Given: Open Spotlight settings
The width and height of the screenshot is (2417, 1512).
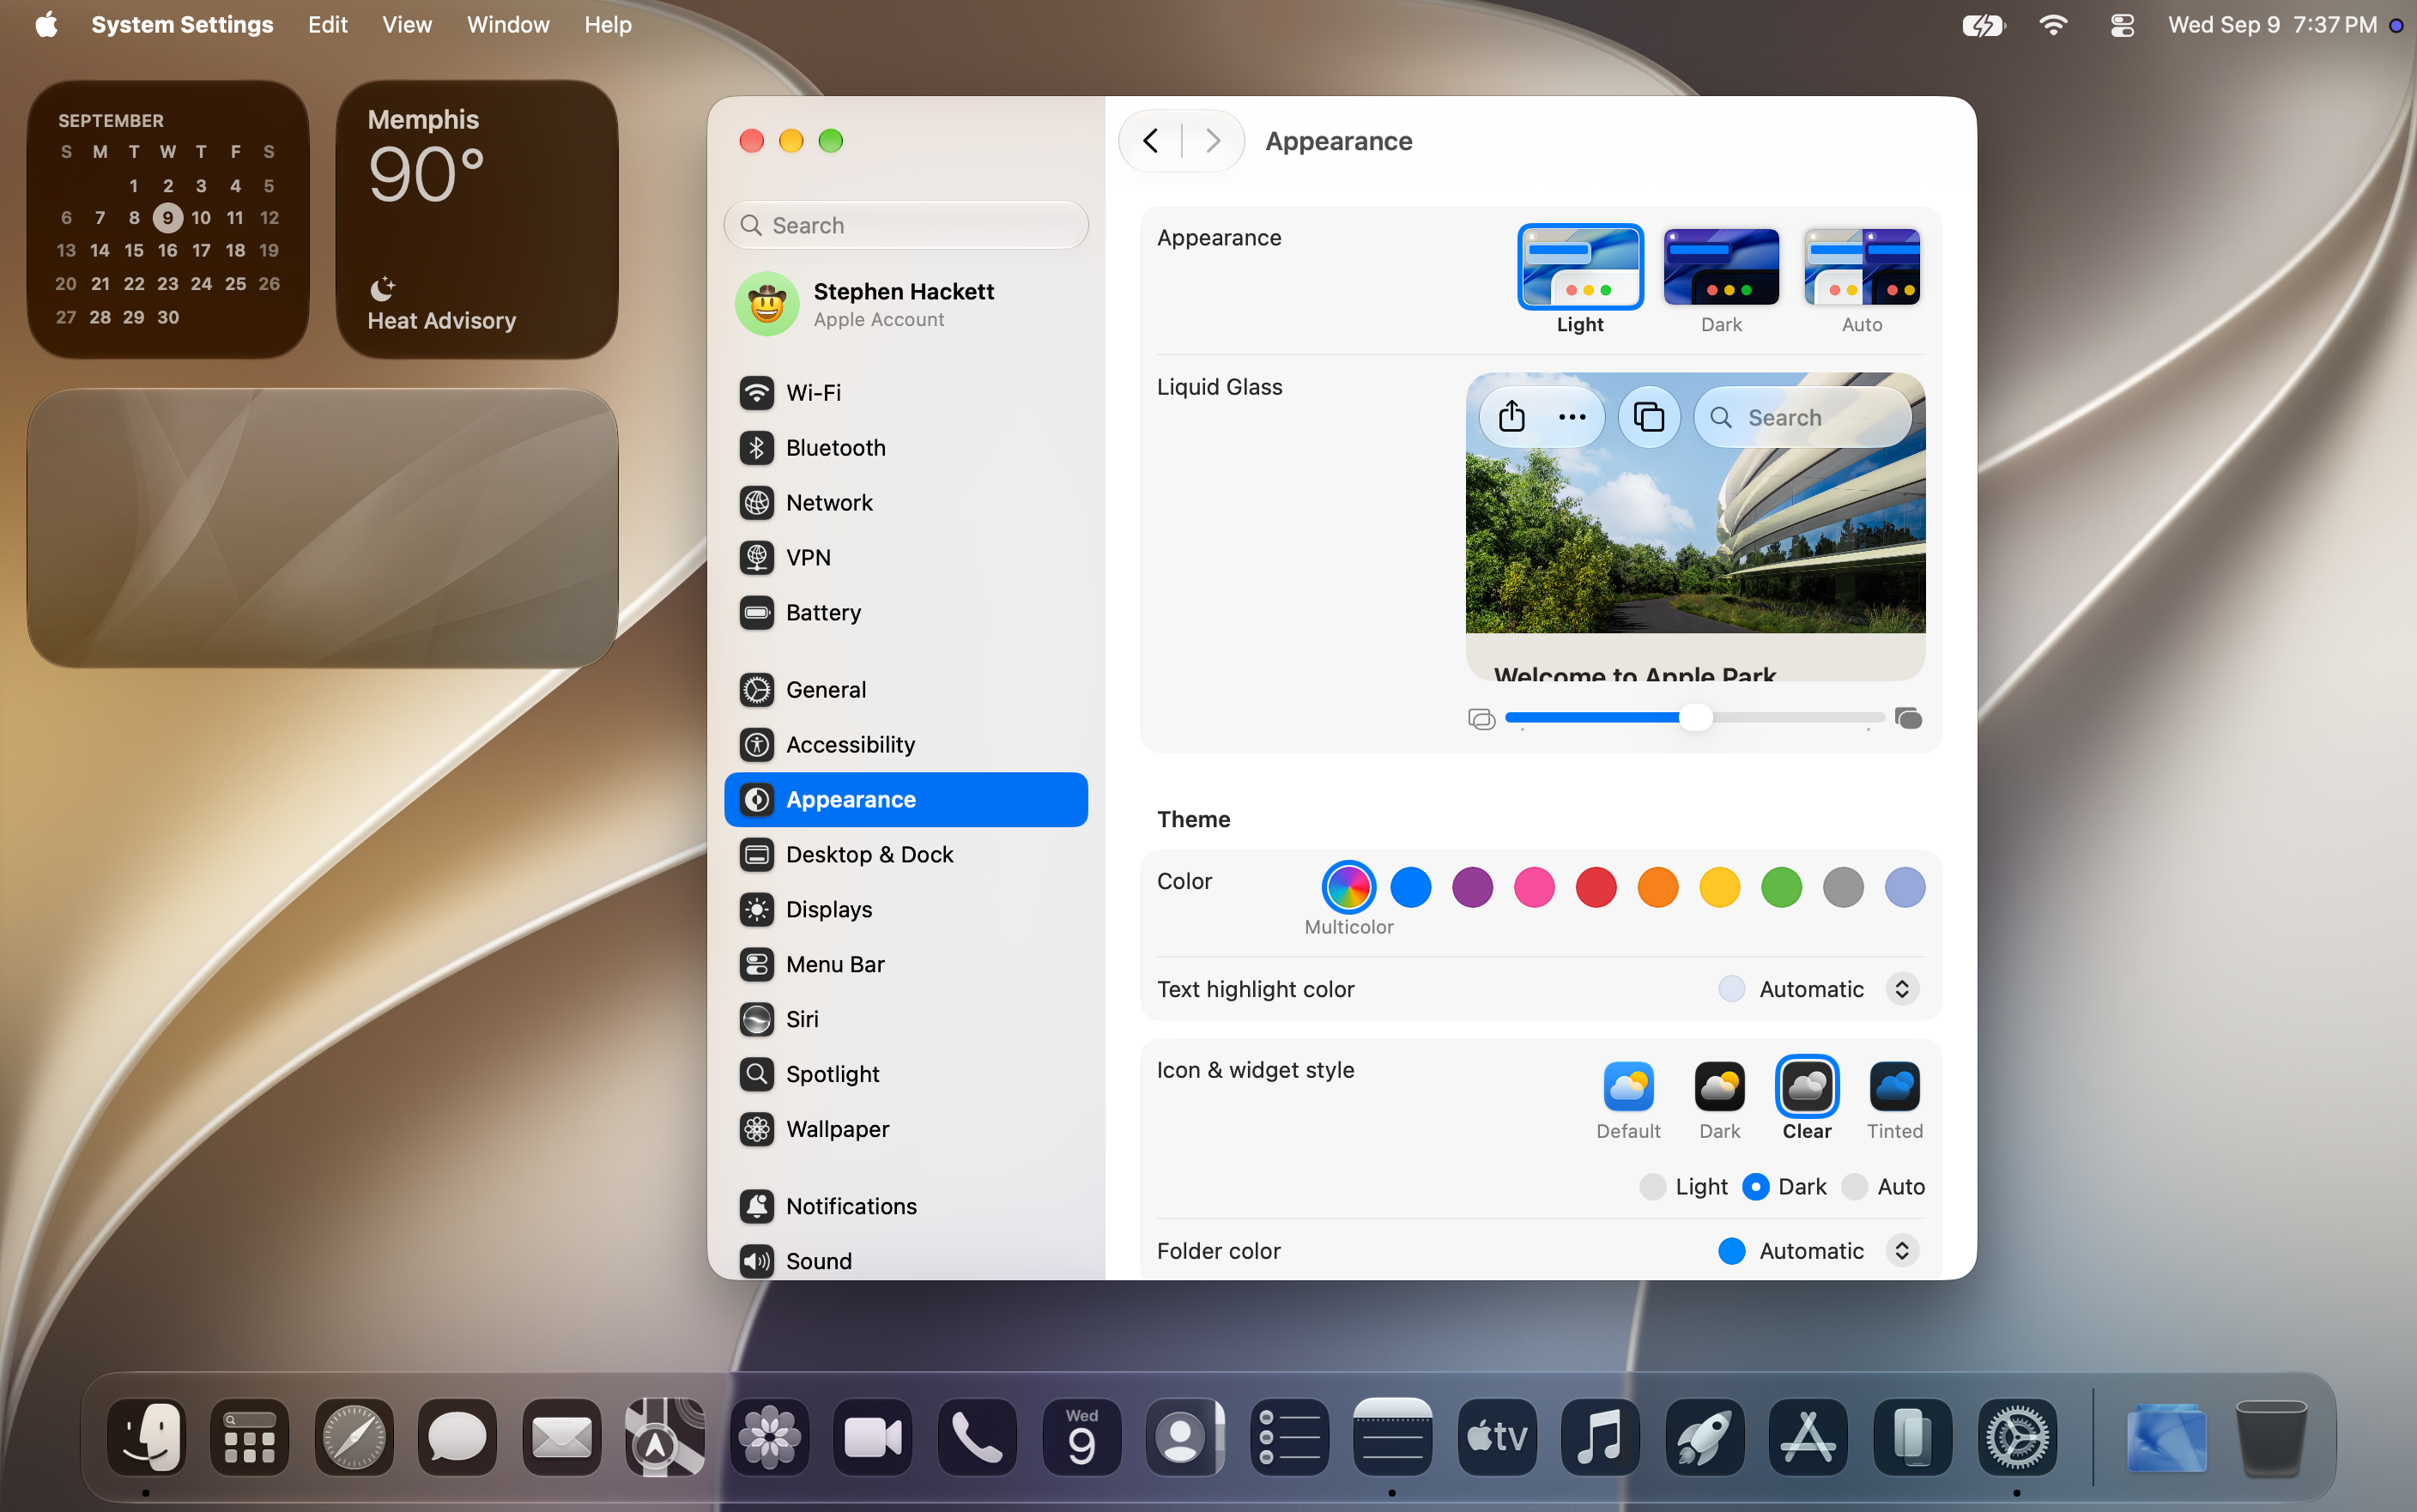Looking at the screenshot, I should [x=905, y=1074].
